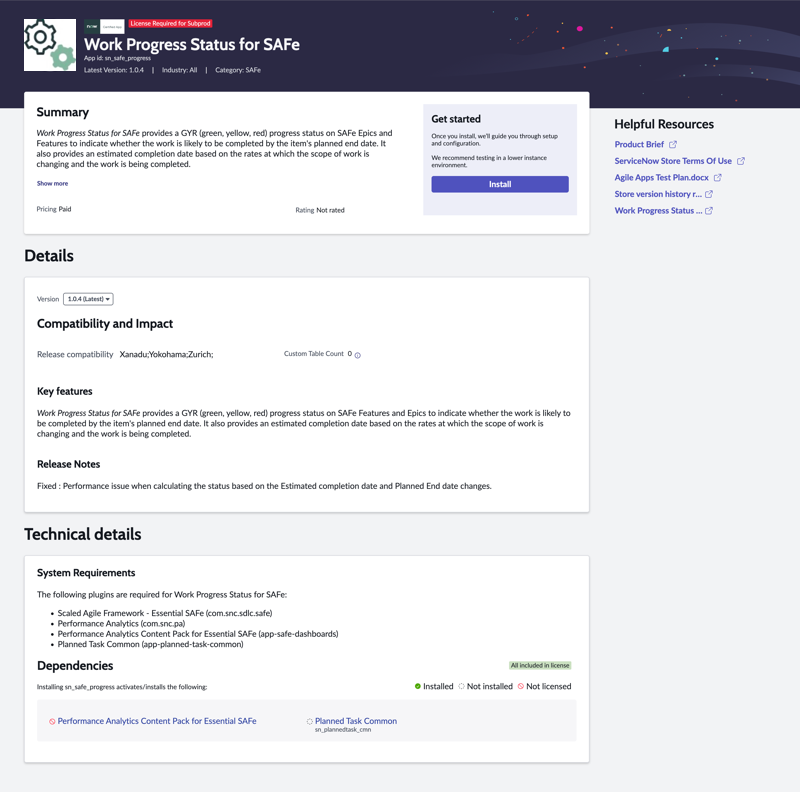Click the App id sn_safe_progress text

pyautogui.click(x=117, y=58)
